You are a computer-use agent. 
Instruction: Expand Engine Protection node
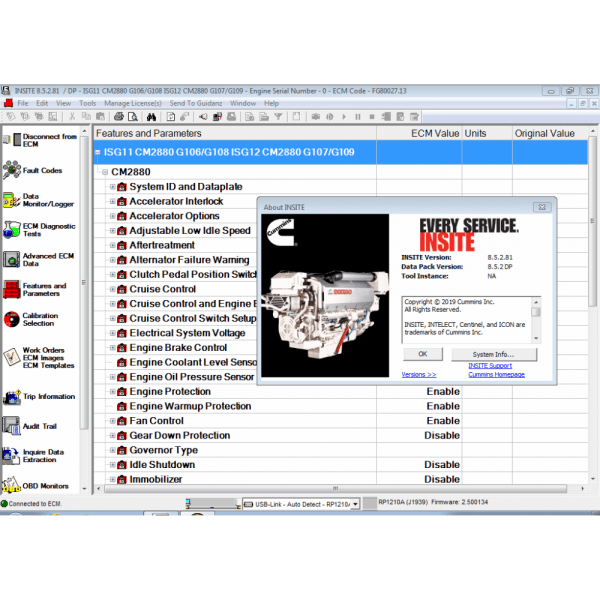112,391
